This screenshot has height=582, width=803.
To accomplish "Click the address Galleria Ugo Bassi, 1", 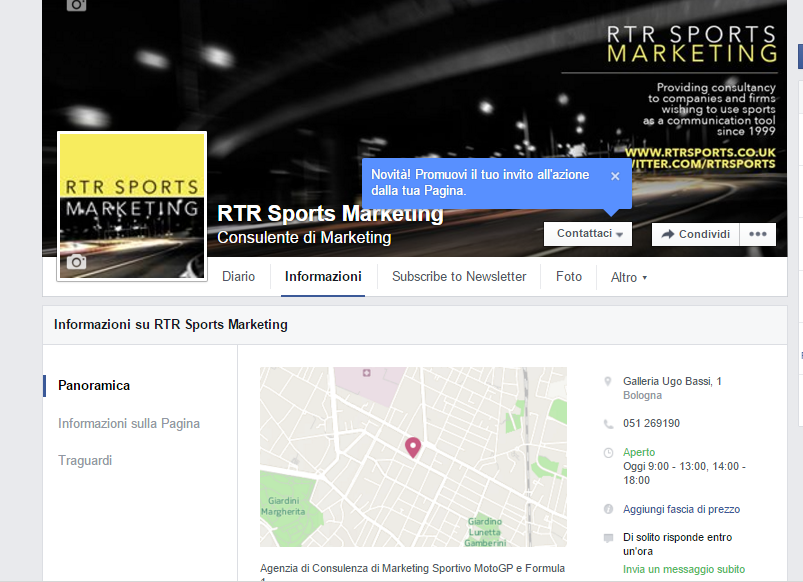I will click(x=672, y=381).
